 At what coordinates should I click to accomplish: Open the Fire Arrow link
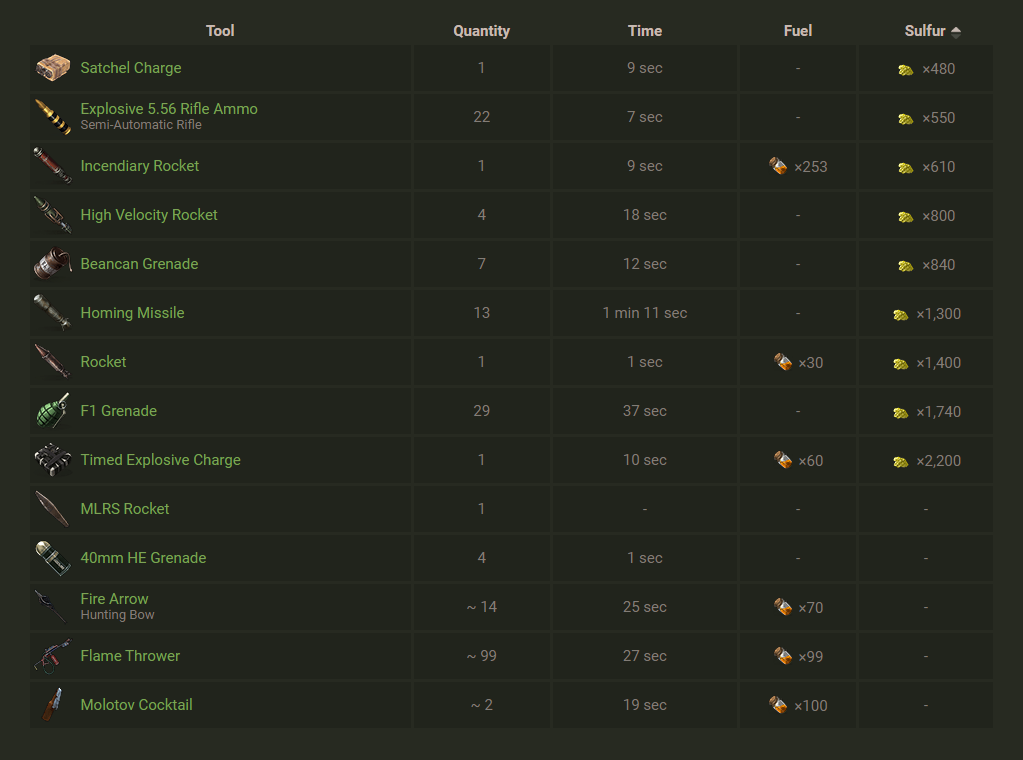pos(115,599)
